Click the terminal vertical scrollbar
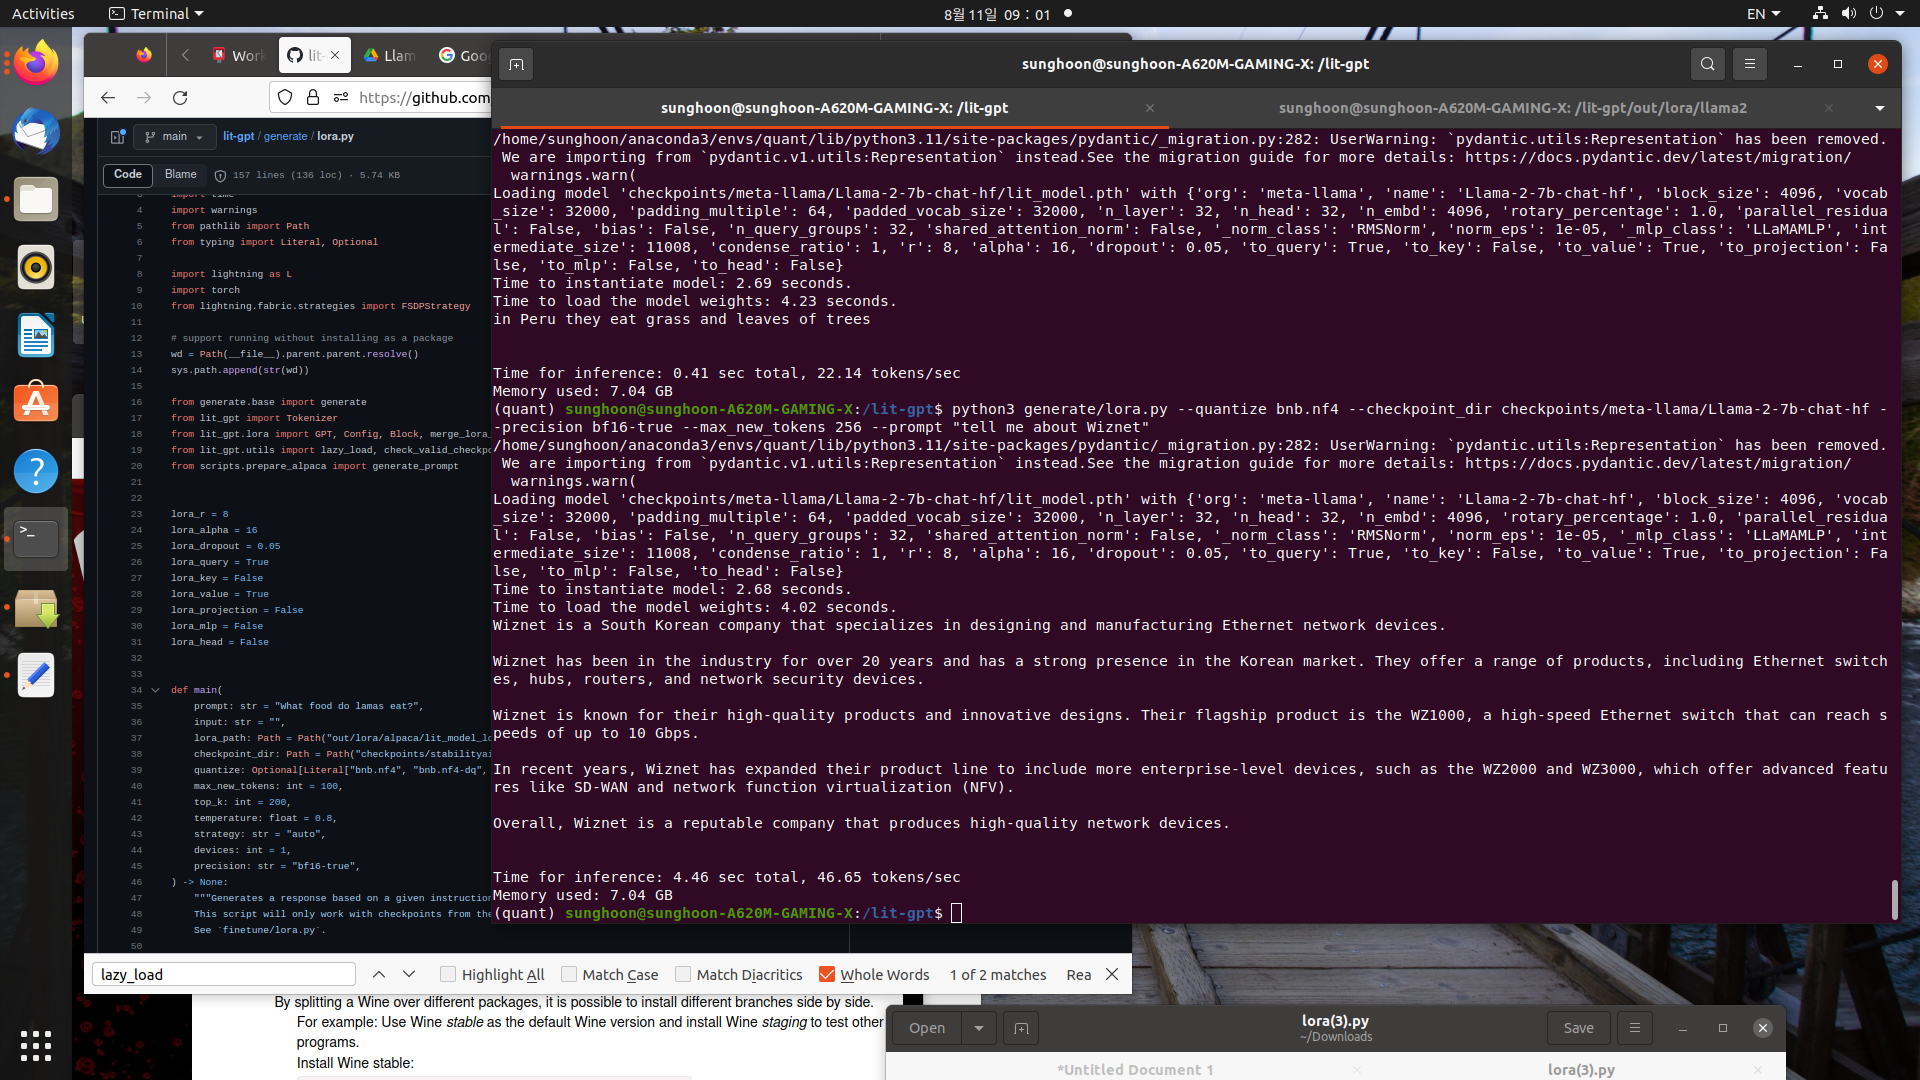Viewport: 1920px width, 1080px height. [1894, 899]
